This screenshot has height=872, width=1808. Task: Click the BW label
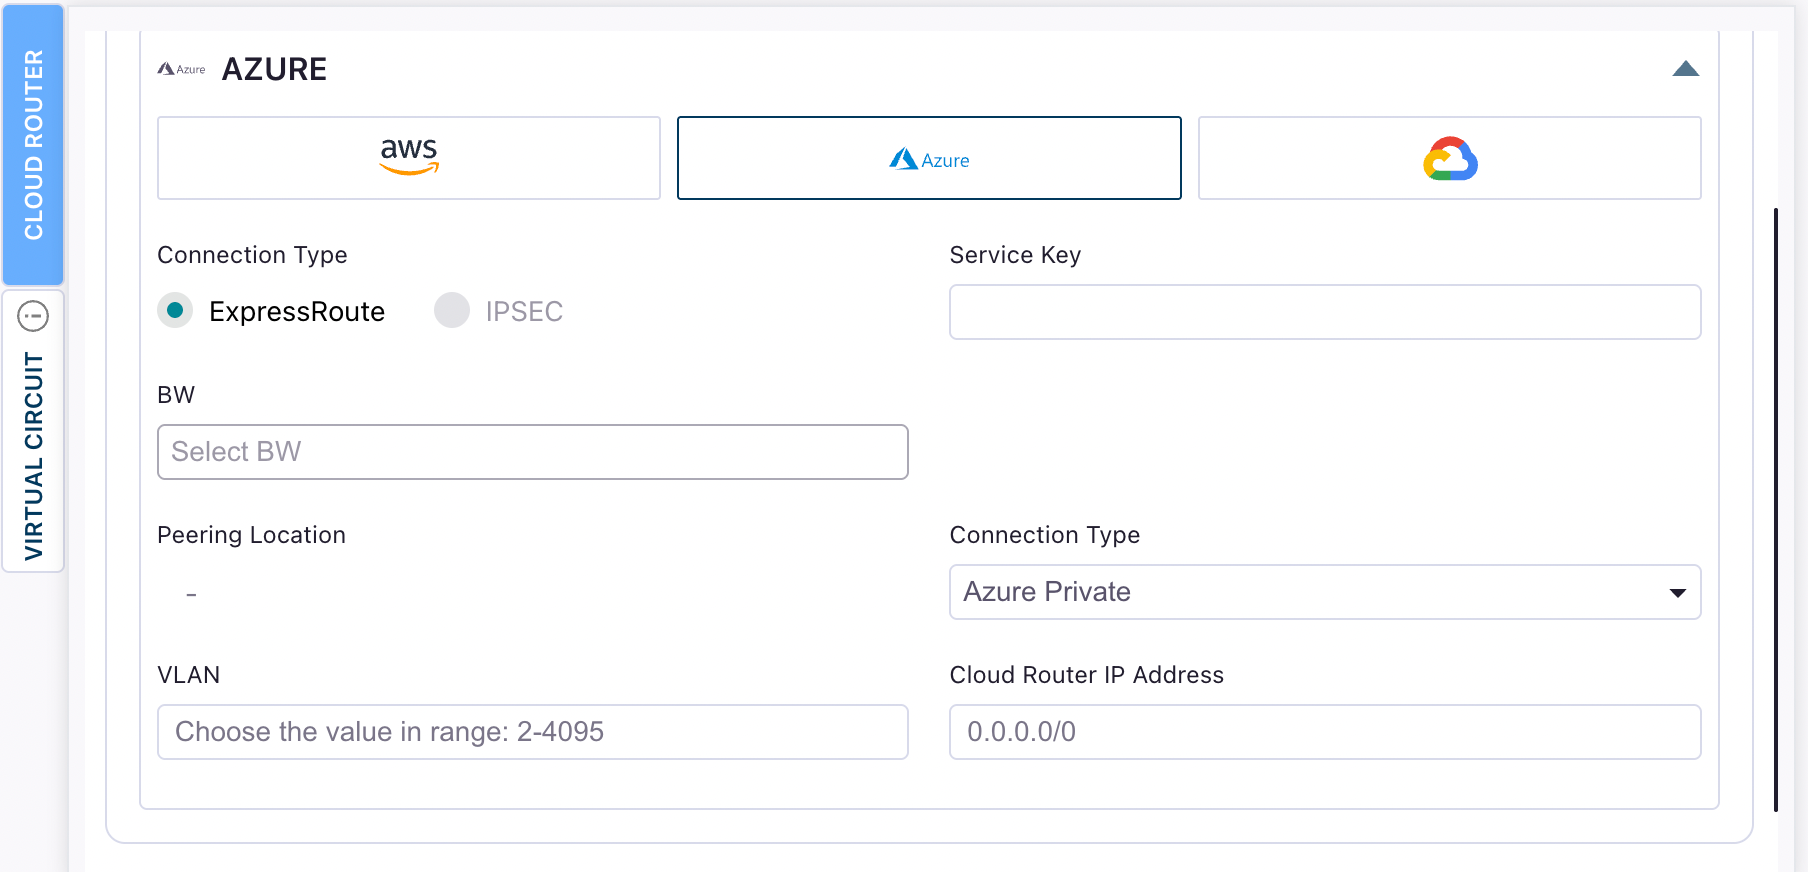(176, 395)
